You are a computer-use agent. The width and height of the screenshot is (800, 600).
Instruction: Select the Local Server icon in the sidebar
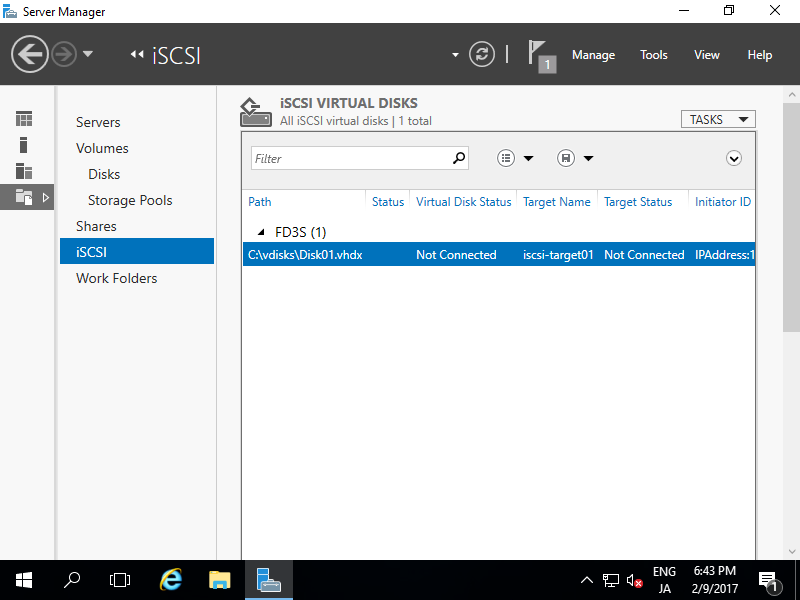pos(23,145)
